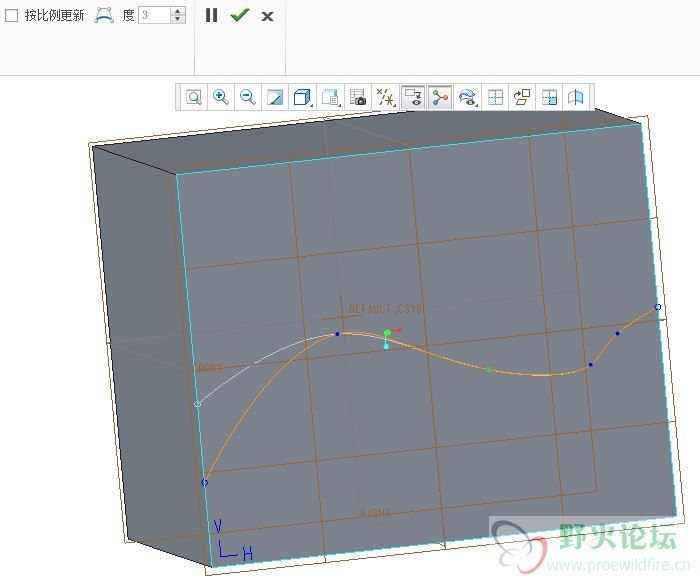Select the green midpoint on the curve
This screenshot has width=700, height=583.
[x=489, y=370]
